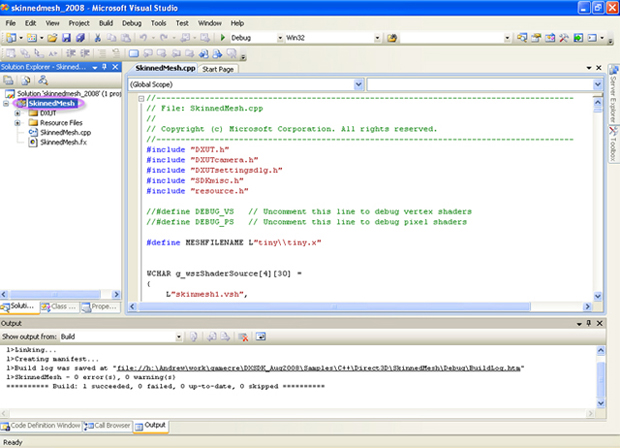Click the Undo arrow icon
Viewport: 620px width, 448px height.
(143, 38)
